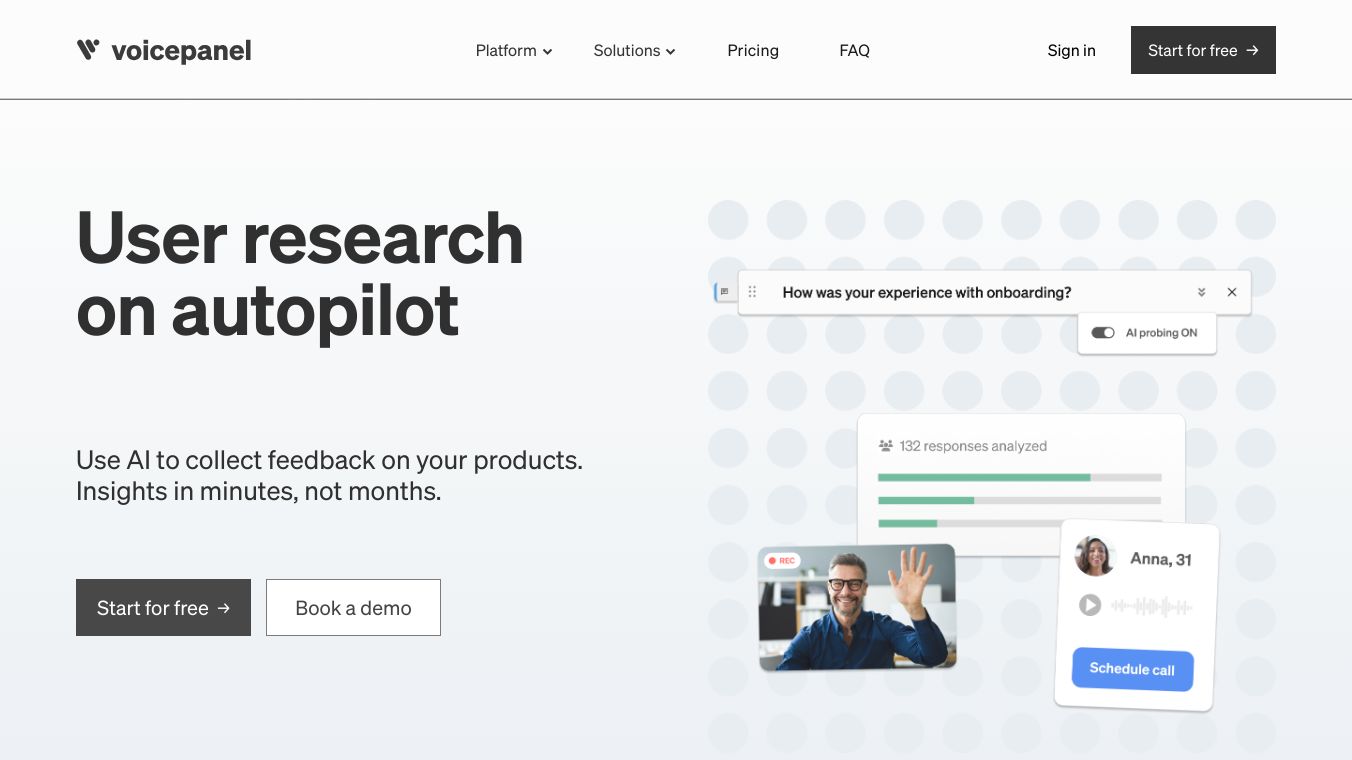Close the onboarding question card
The height and width of the screenshot is (760, 1352).
point(1232,292)
